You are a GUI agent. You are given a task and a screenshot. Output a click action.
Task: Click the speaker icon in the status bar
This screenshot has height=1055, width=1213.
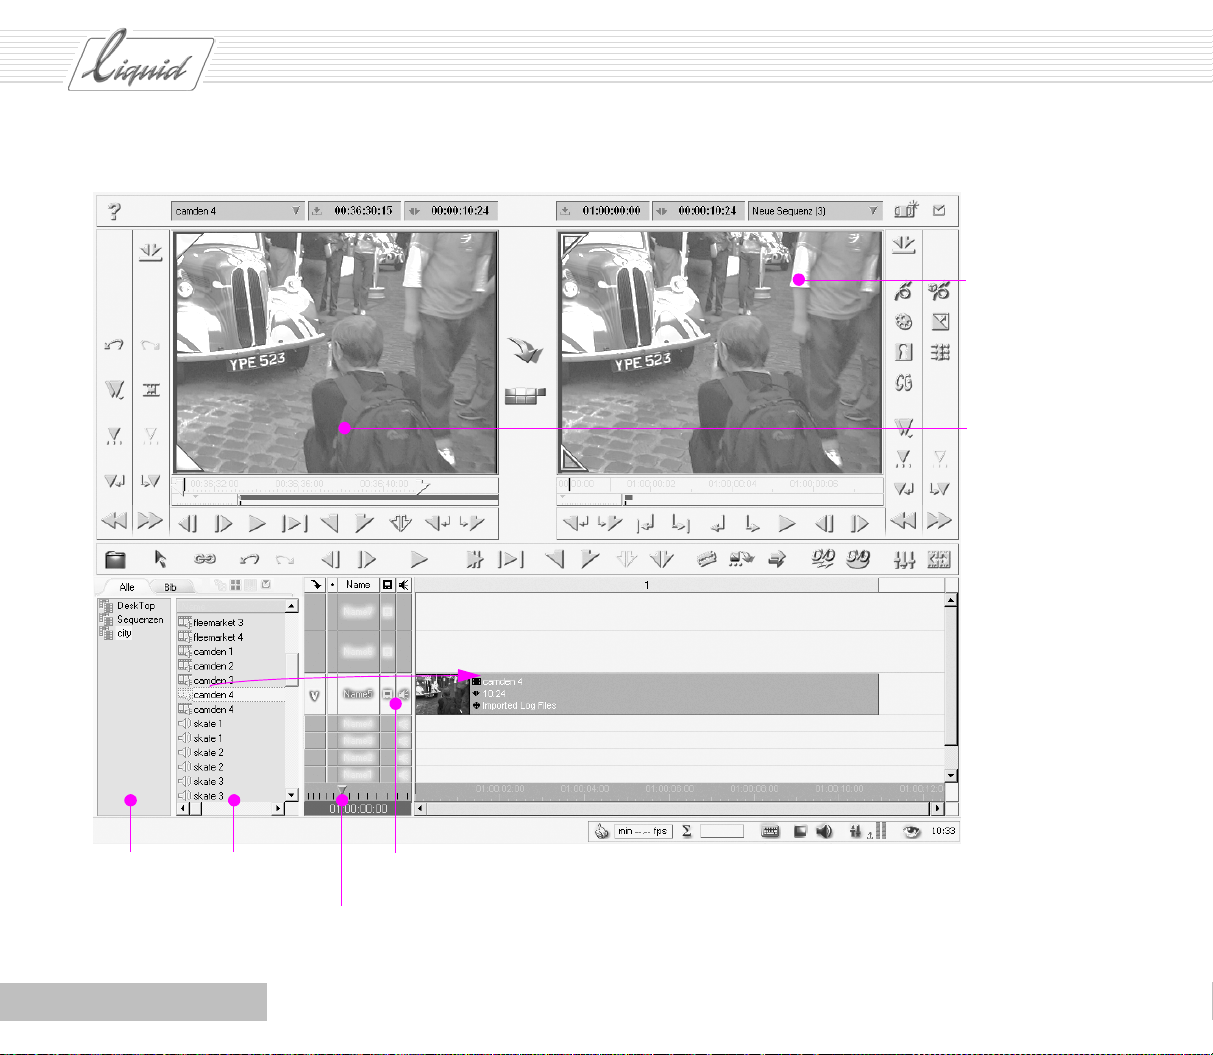click(824, 831)
